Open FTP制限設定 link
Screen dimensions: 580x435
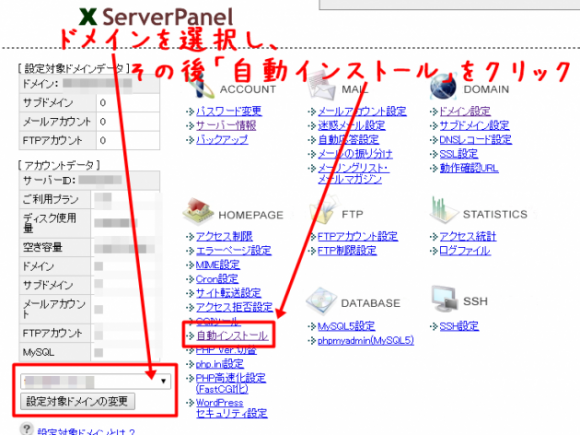click(347, 250)
